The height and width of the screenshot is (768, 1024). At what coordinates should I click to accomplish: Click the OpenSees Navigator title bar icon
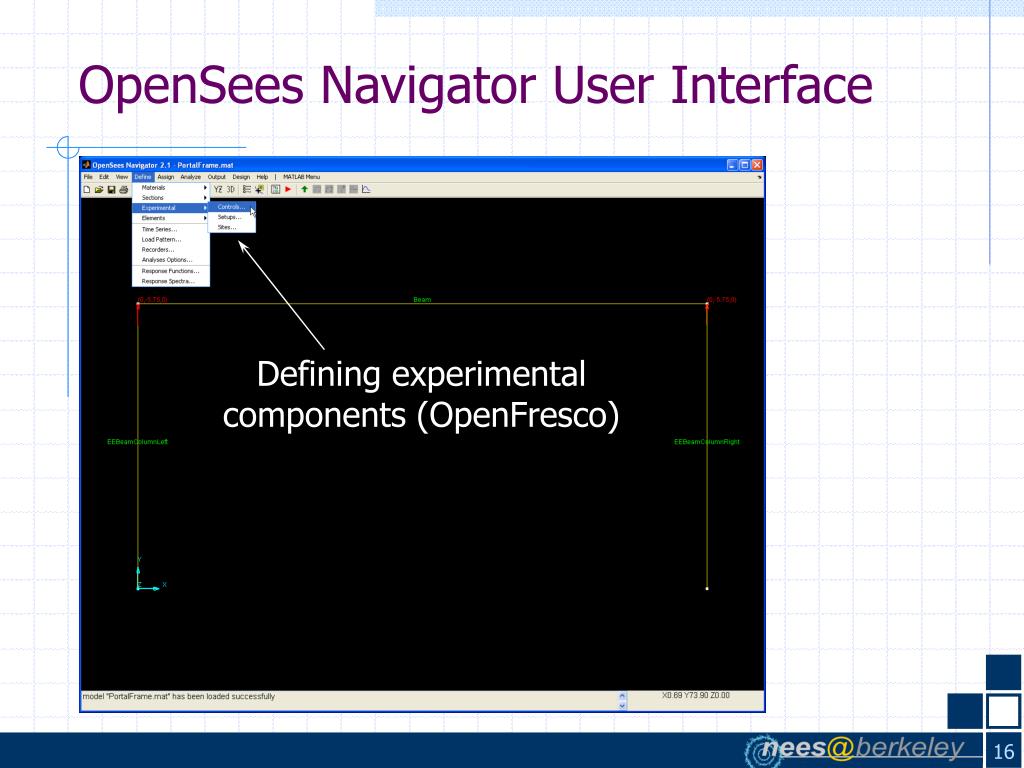tap(86, 165)
